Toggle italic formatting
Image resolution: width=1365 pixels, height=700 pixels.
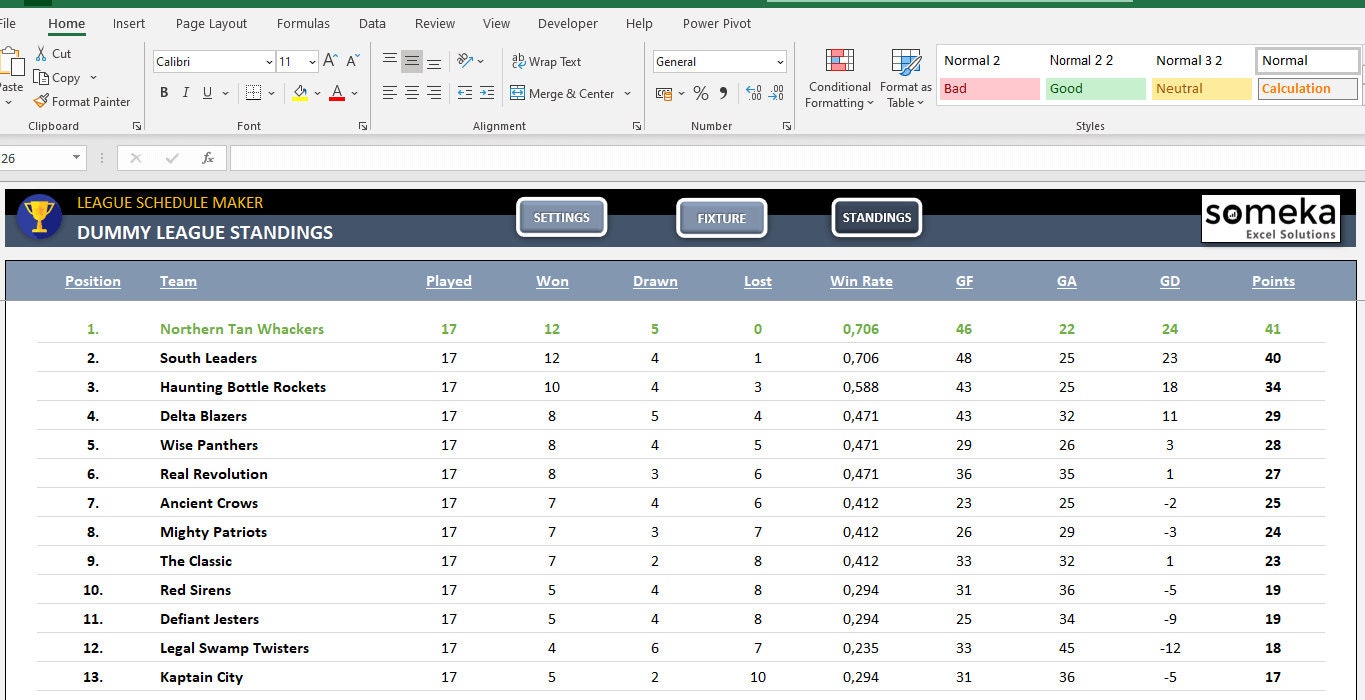pos(186,93)
